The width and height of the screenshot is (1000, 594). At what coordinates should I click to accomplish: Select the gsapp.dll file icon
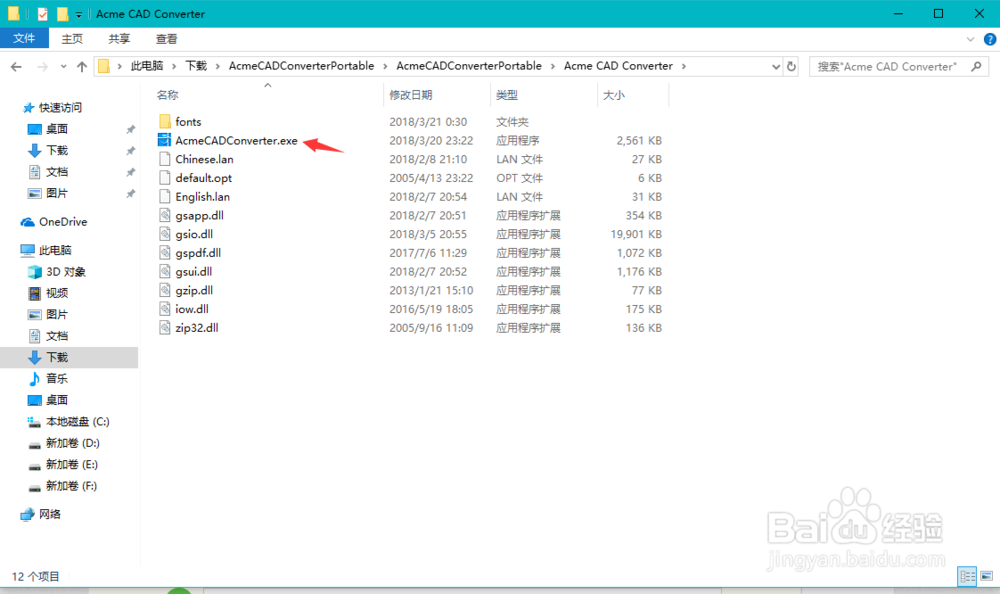point(165,215)
